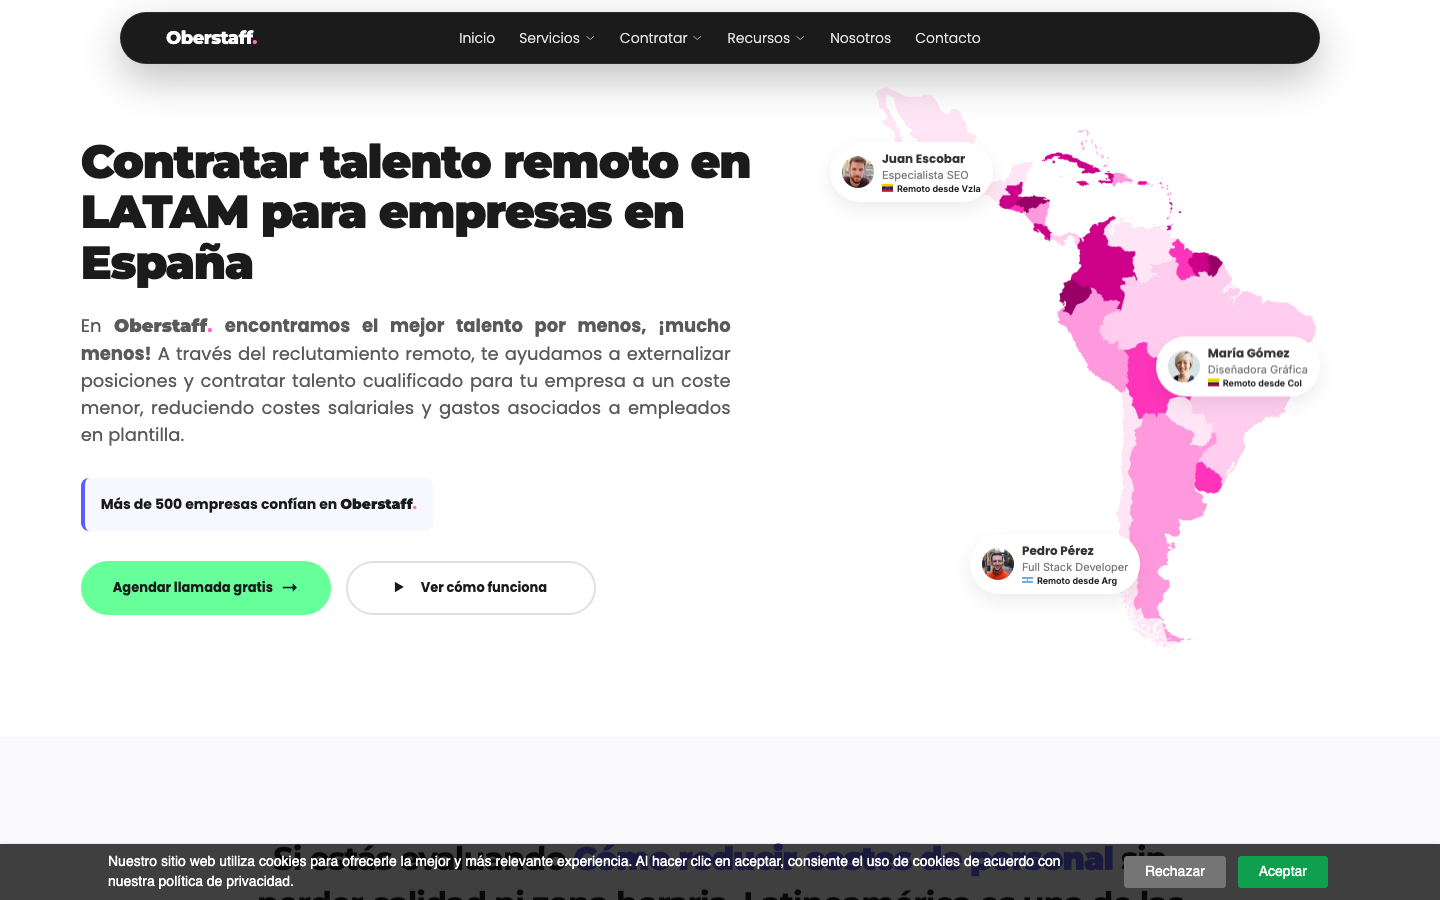Open the Inicio menu item
The height and width of the screenshot is (900, 1440).
[477, 38]
